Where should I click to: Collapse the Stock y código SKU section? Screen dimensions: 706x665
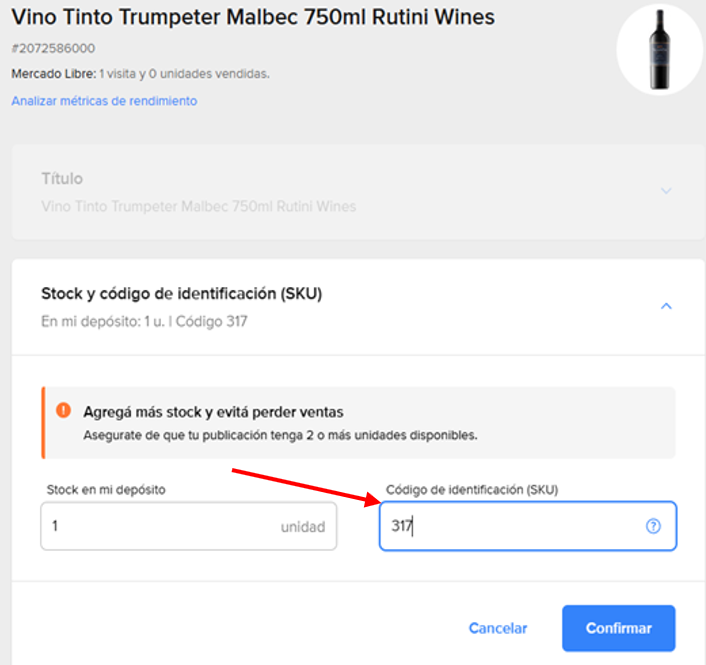(x=666, y=306)
